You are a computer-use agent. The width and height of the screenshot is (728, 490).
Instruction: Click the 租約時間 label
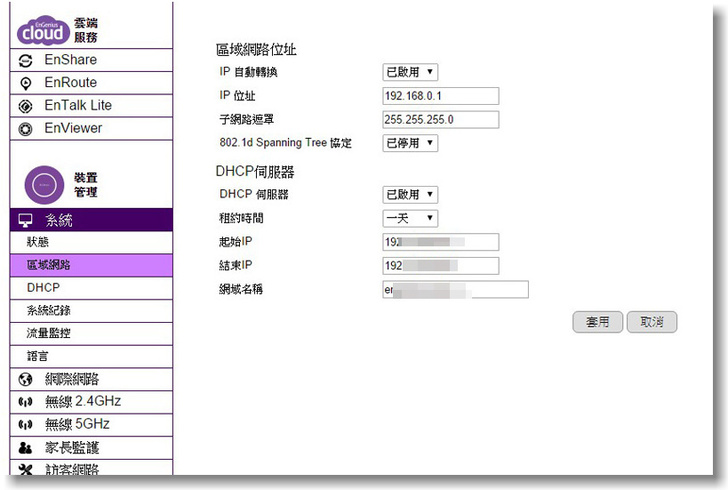[x=241, y=218]
